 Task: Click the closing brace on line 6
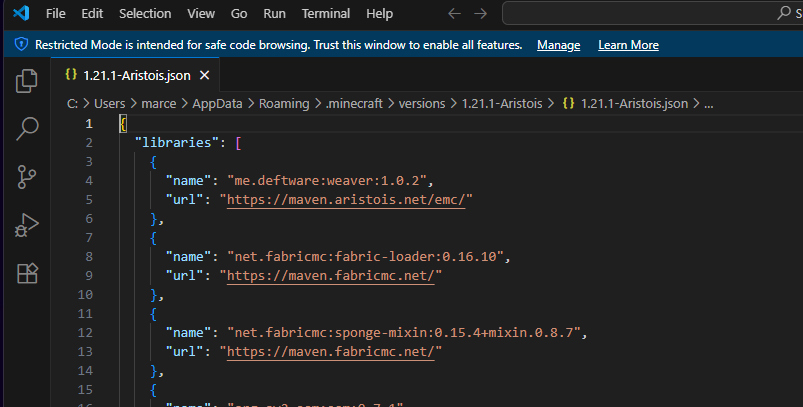[x=154, y=219]
